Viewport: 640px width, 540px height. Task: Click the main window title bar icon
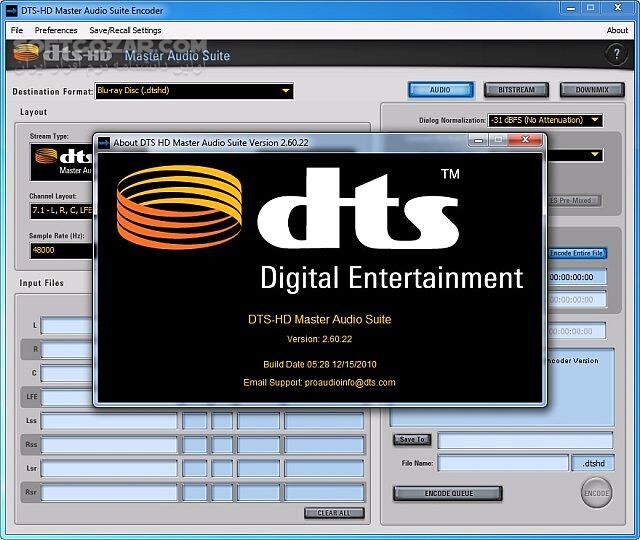12,10
